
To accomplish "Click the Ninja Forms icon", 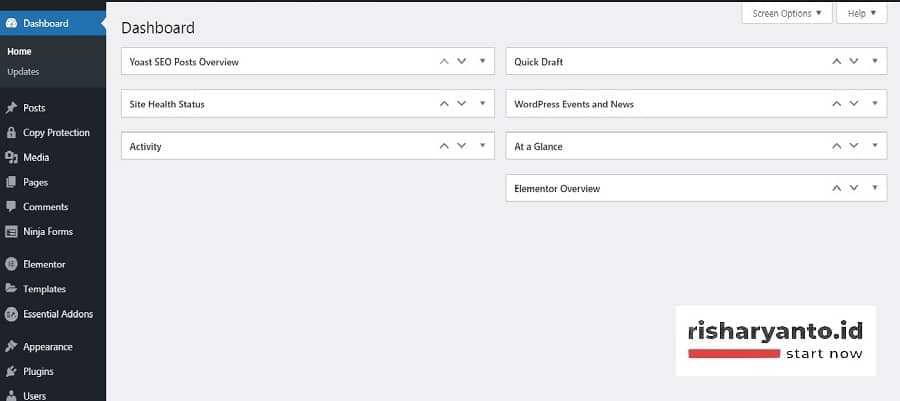I will 11,232.
